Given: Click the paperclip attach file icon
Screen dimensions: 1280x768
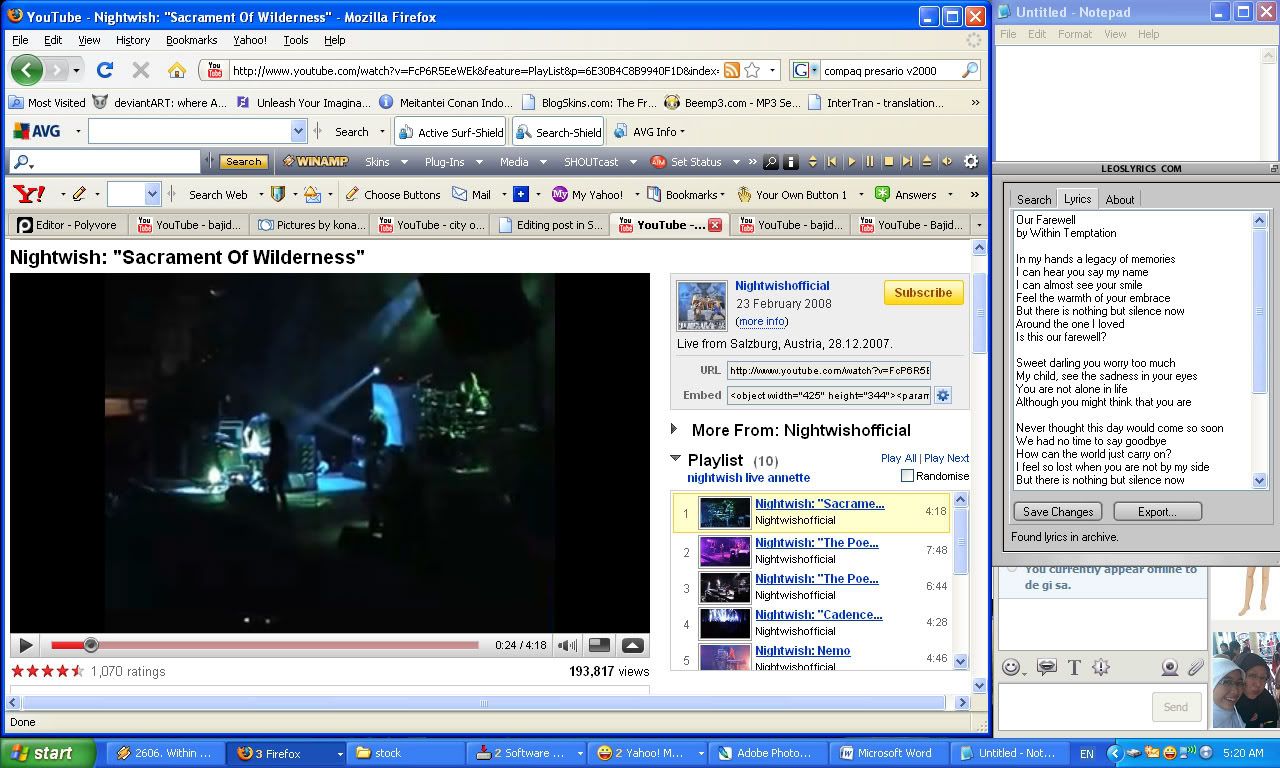Looking at the screenshot, I should point(1196,667).
